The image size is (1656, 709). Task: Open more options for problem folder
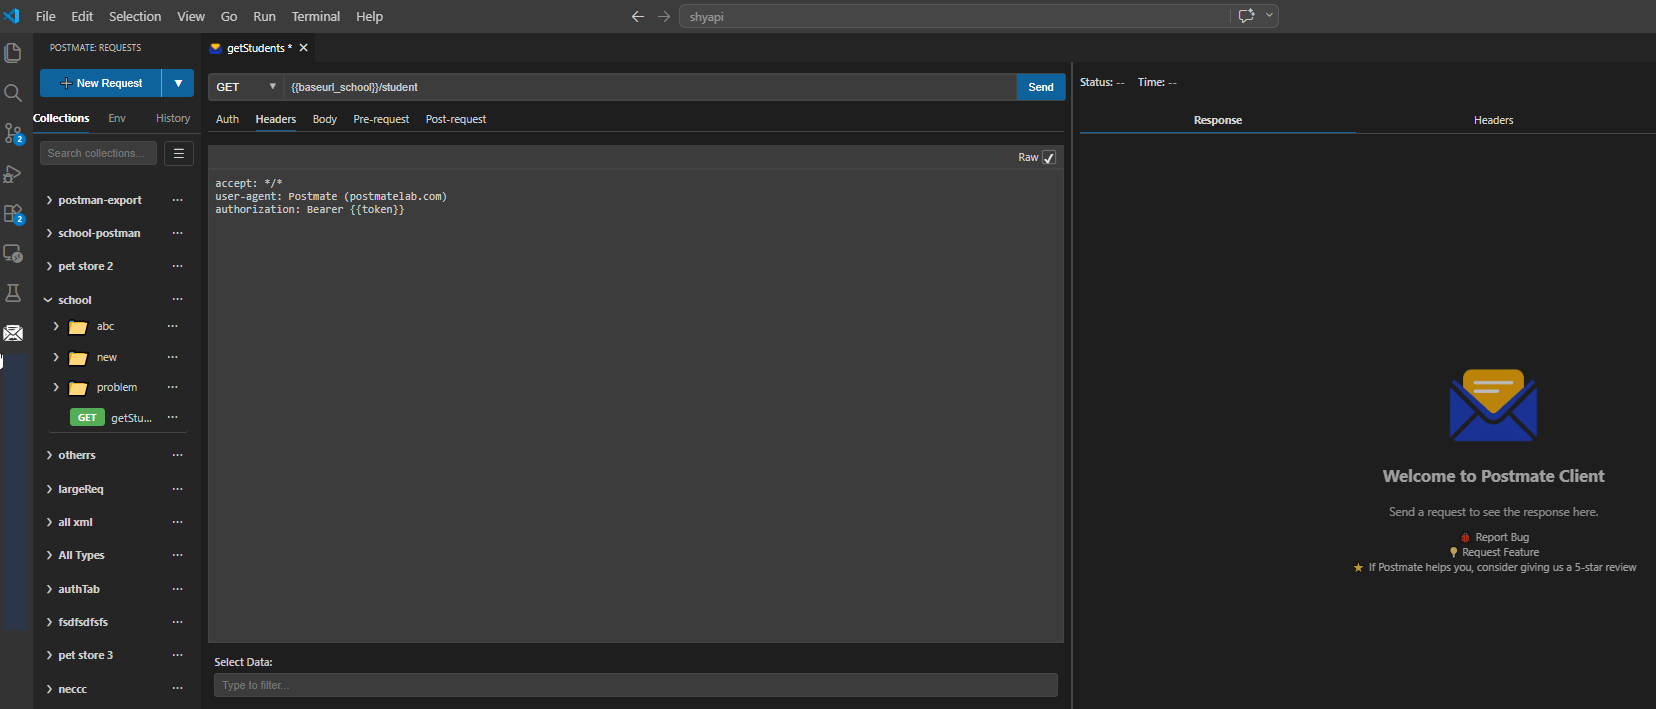pyautogui.click(x=172, y=387)
